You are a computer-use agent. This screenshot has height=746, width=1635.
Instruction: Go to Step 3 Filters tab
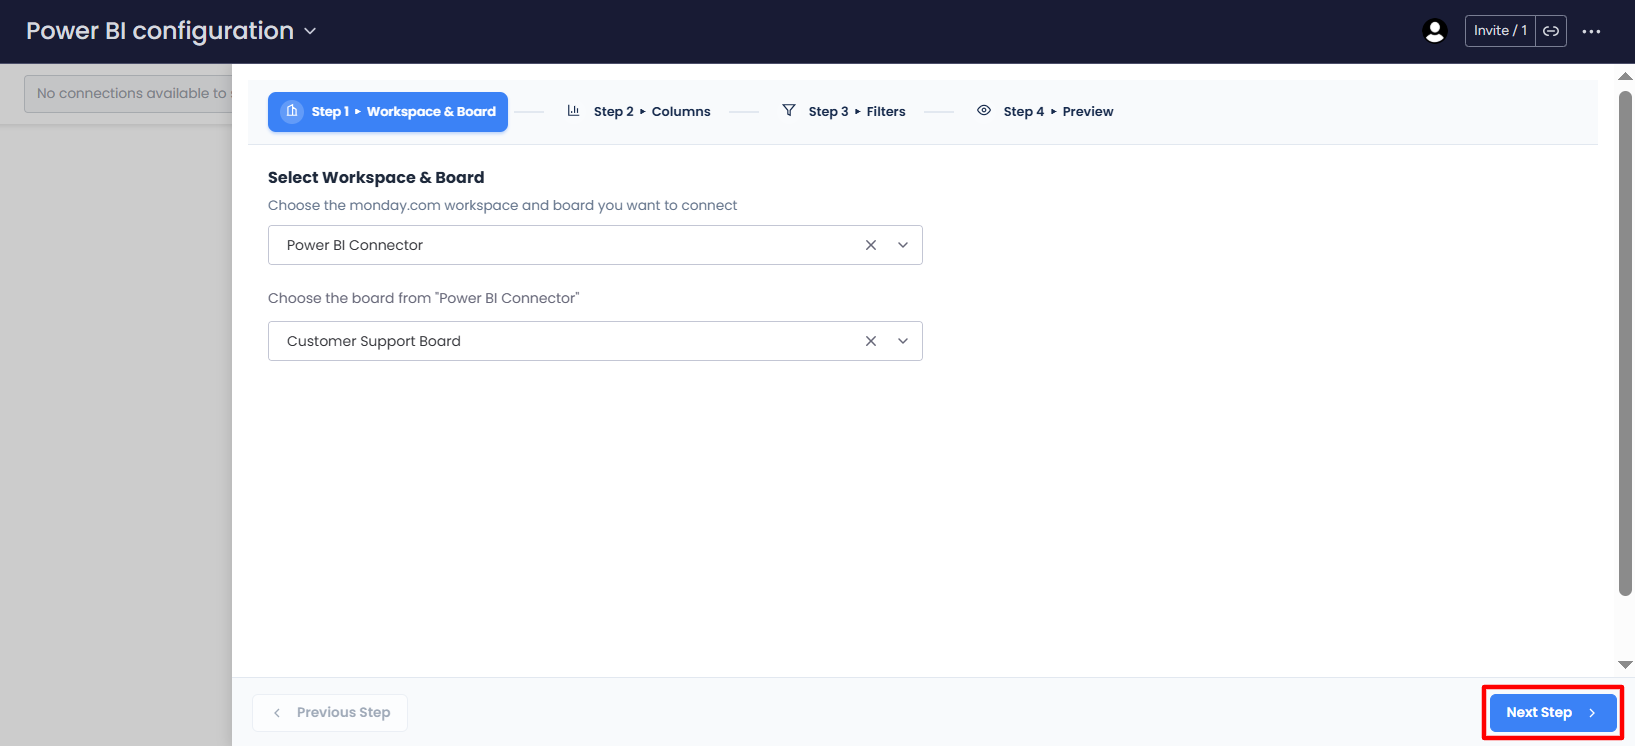pyautogui.click(x=843, y=112)
